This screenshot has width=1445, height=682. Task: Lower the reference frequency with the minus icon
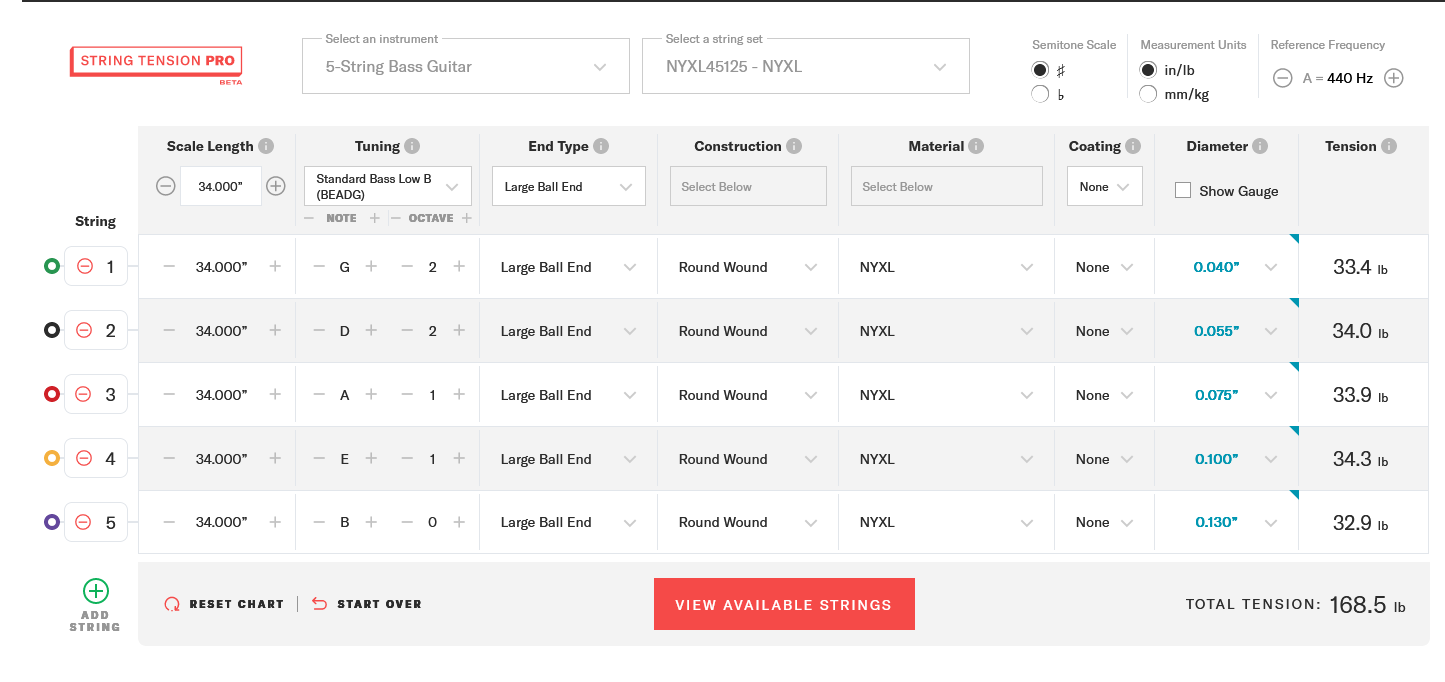pyautogui.click(x=1283, y=78)
